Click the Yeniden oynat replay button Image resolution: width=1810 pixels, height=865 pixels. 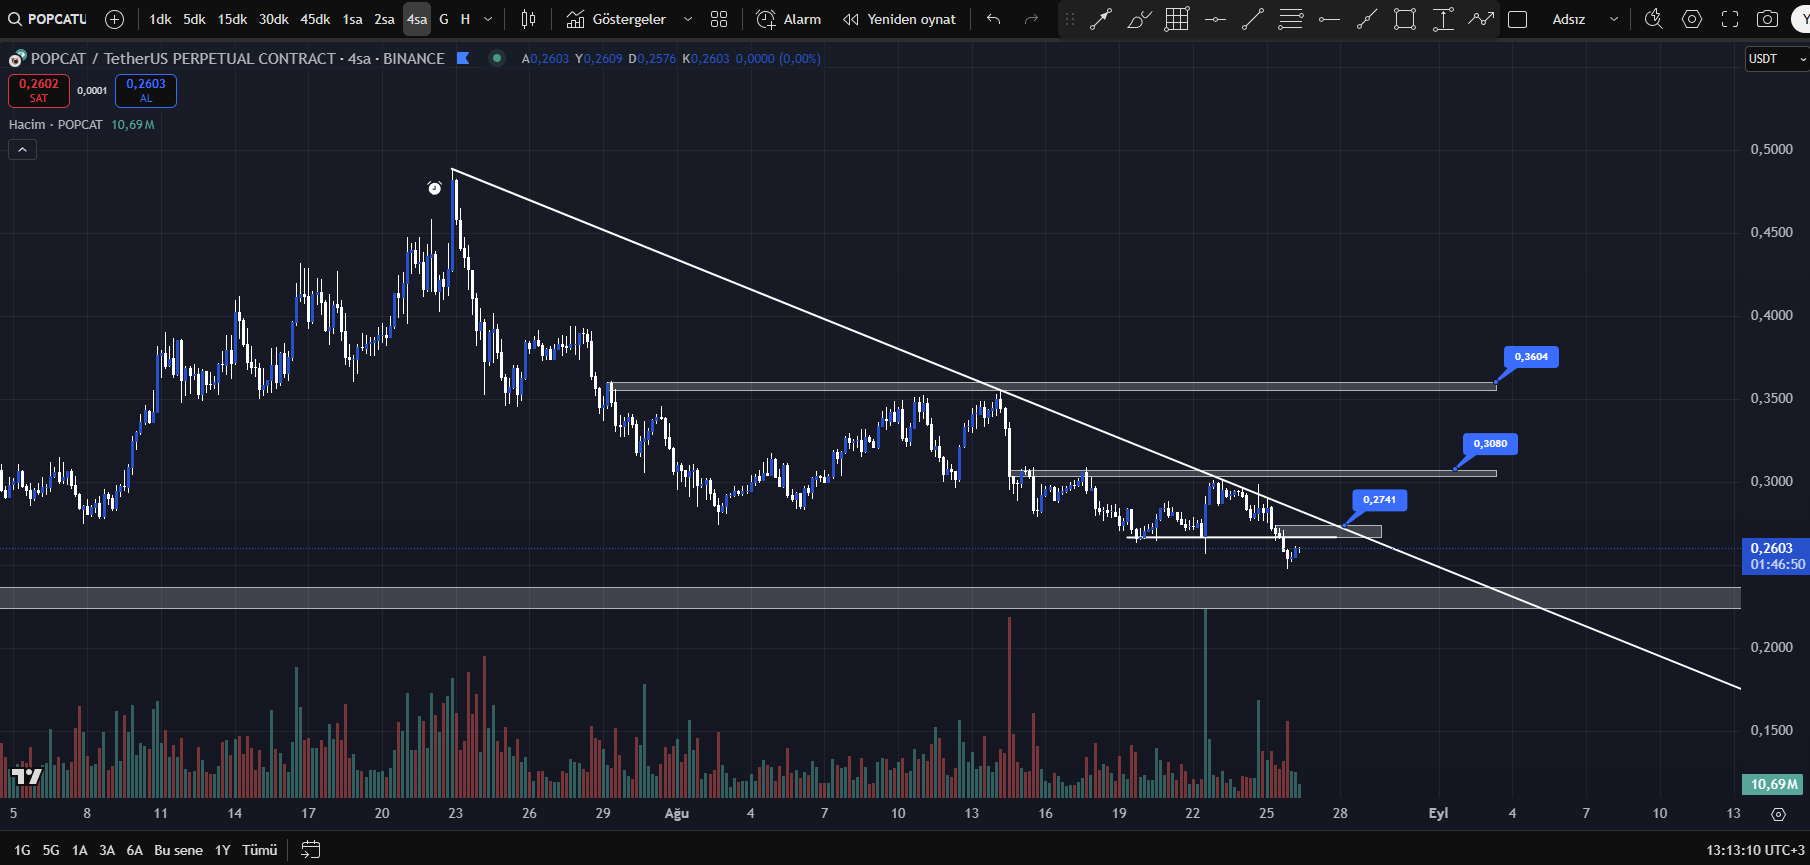coord(899,19)
